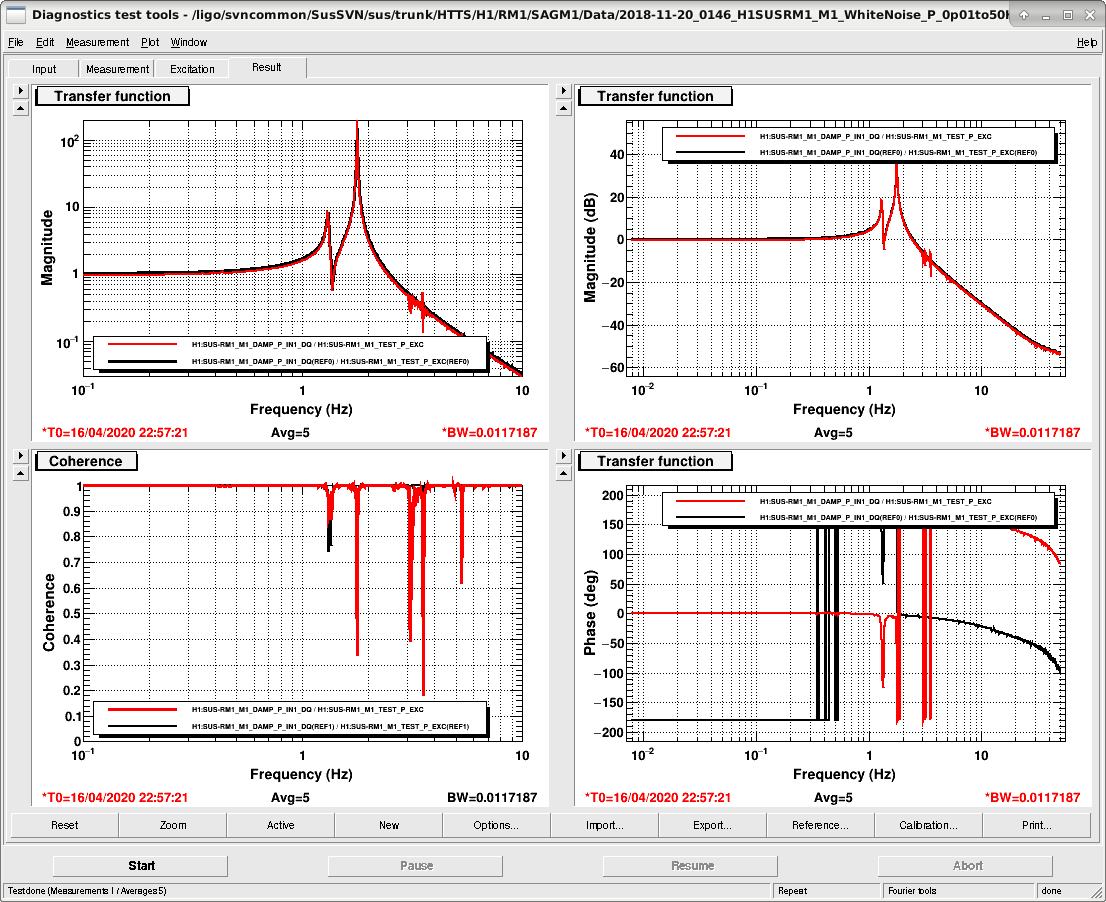Click the Export... button
Image resolution: width=1106 pixels, height=902 pixels.
click(x=712, y=825)
